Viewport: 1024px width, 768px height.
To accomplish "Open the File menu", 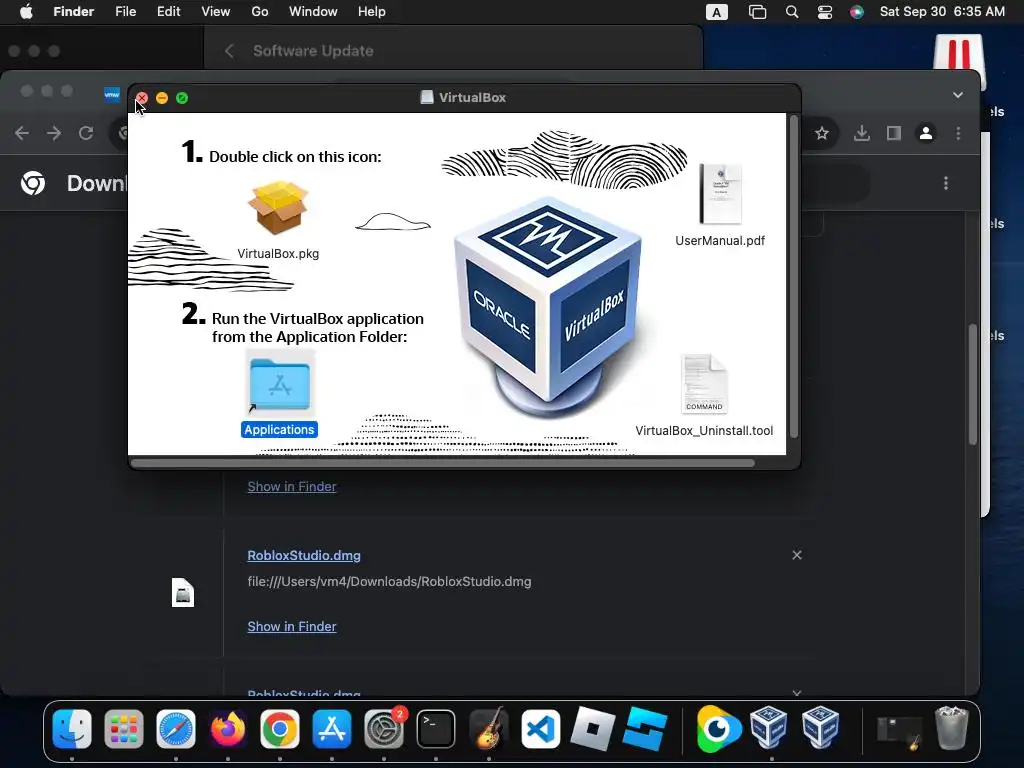I will click(125, 12).
